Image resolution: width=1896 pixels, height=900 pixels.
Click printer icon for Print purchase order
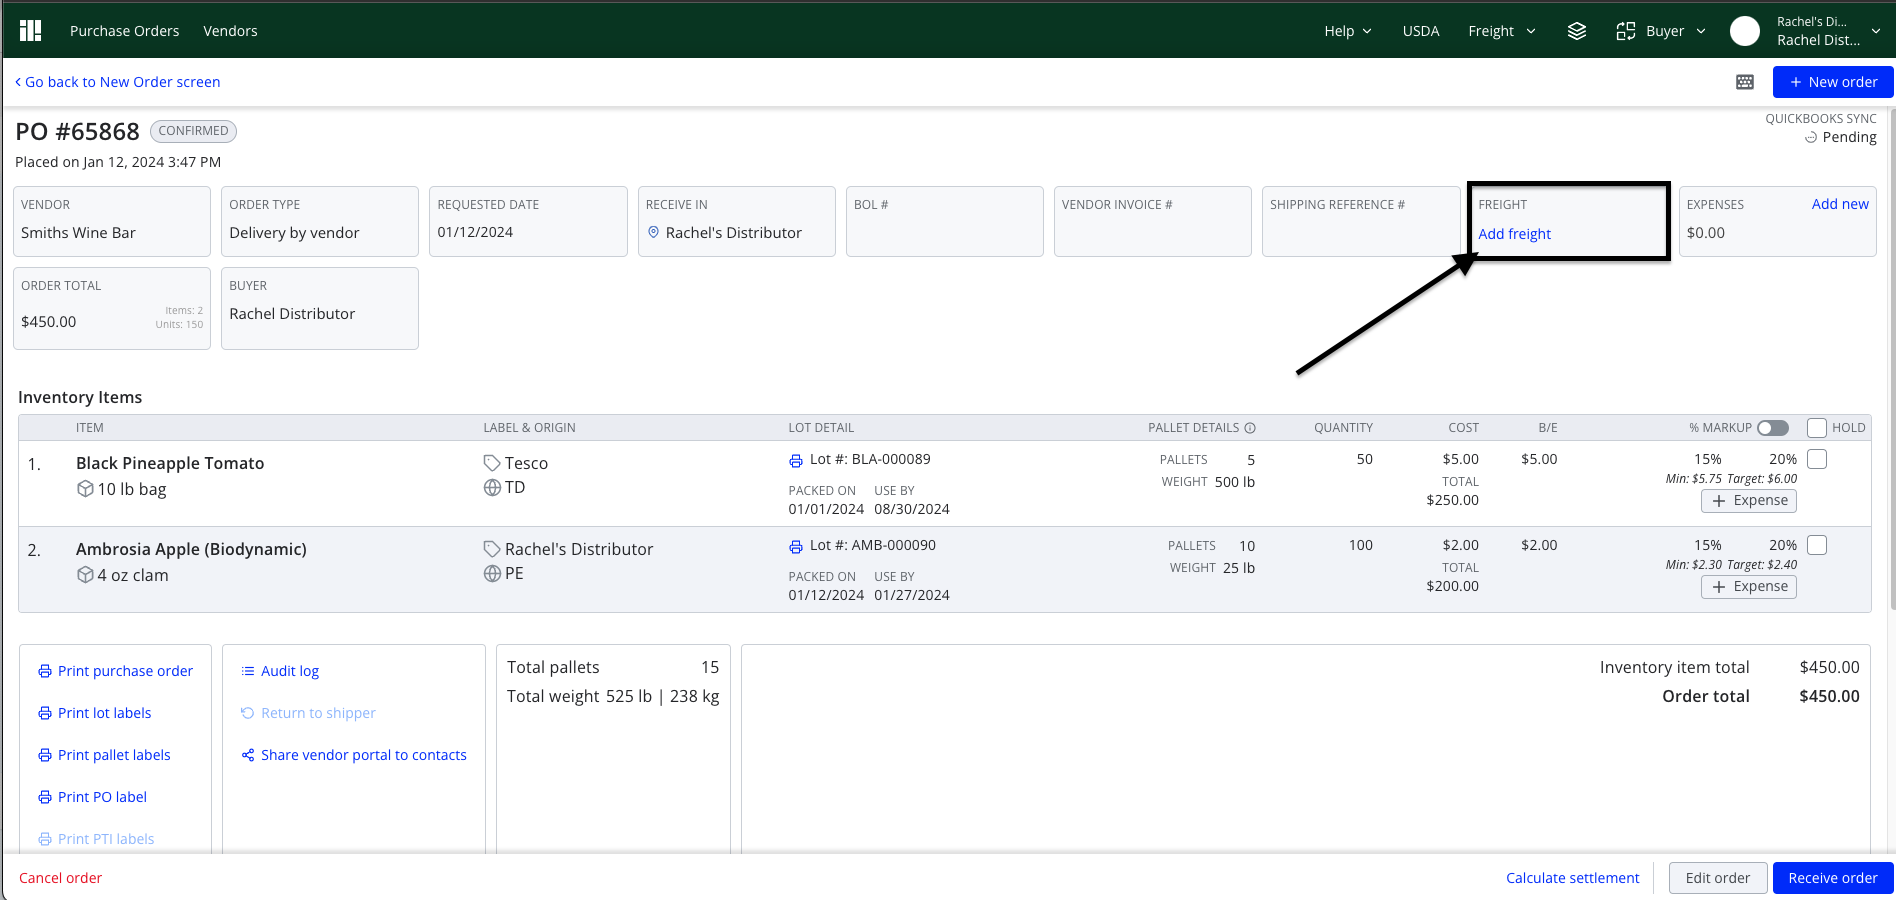tap(45, 671)
